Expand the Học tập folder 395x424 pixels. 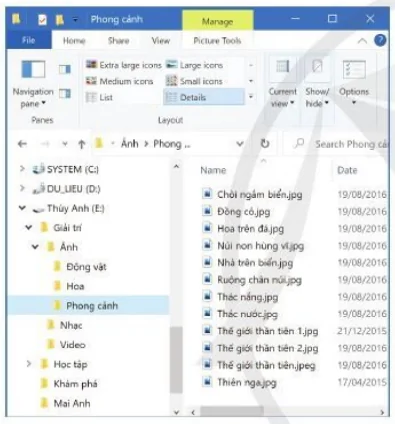[x=29, y=364]
